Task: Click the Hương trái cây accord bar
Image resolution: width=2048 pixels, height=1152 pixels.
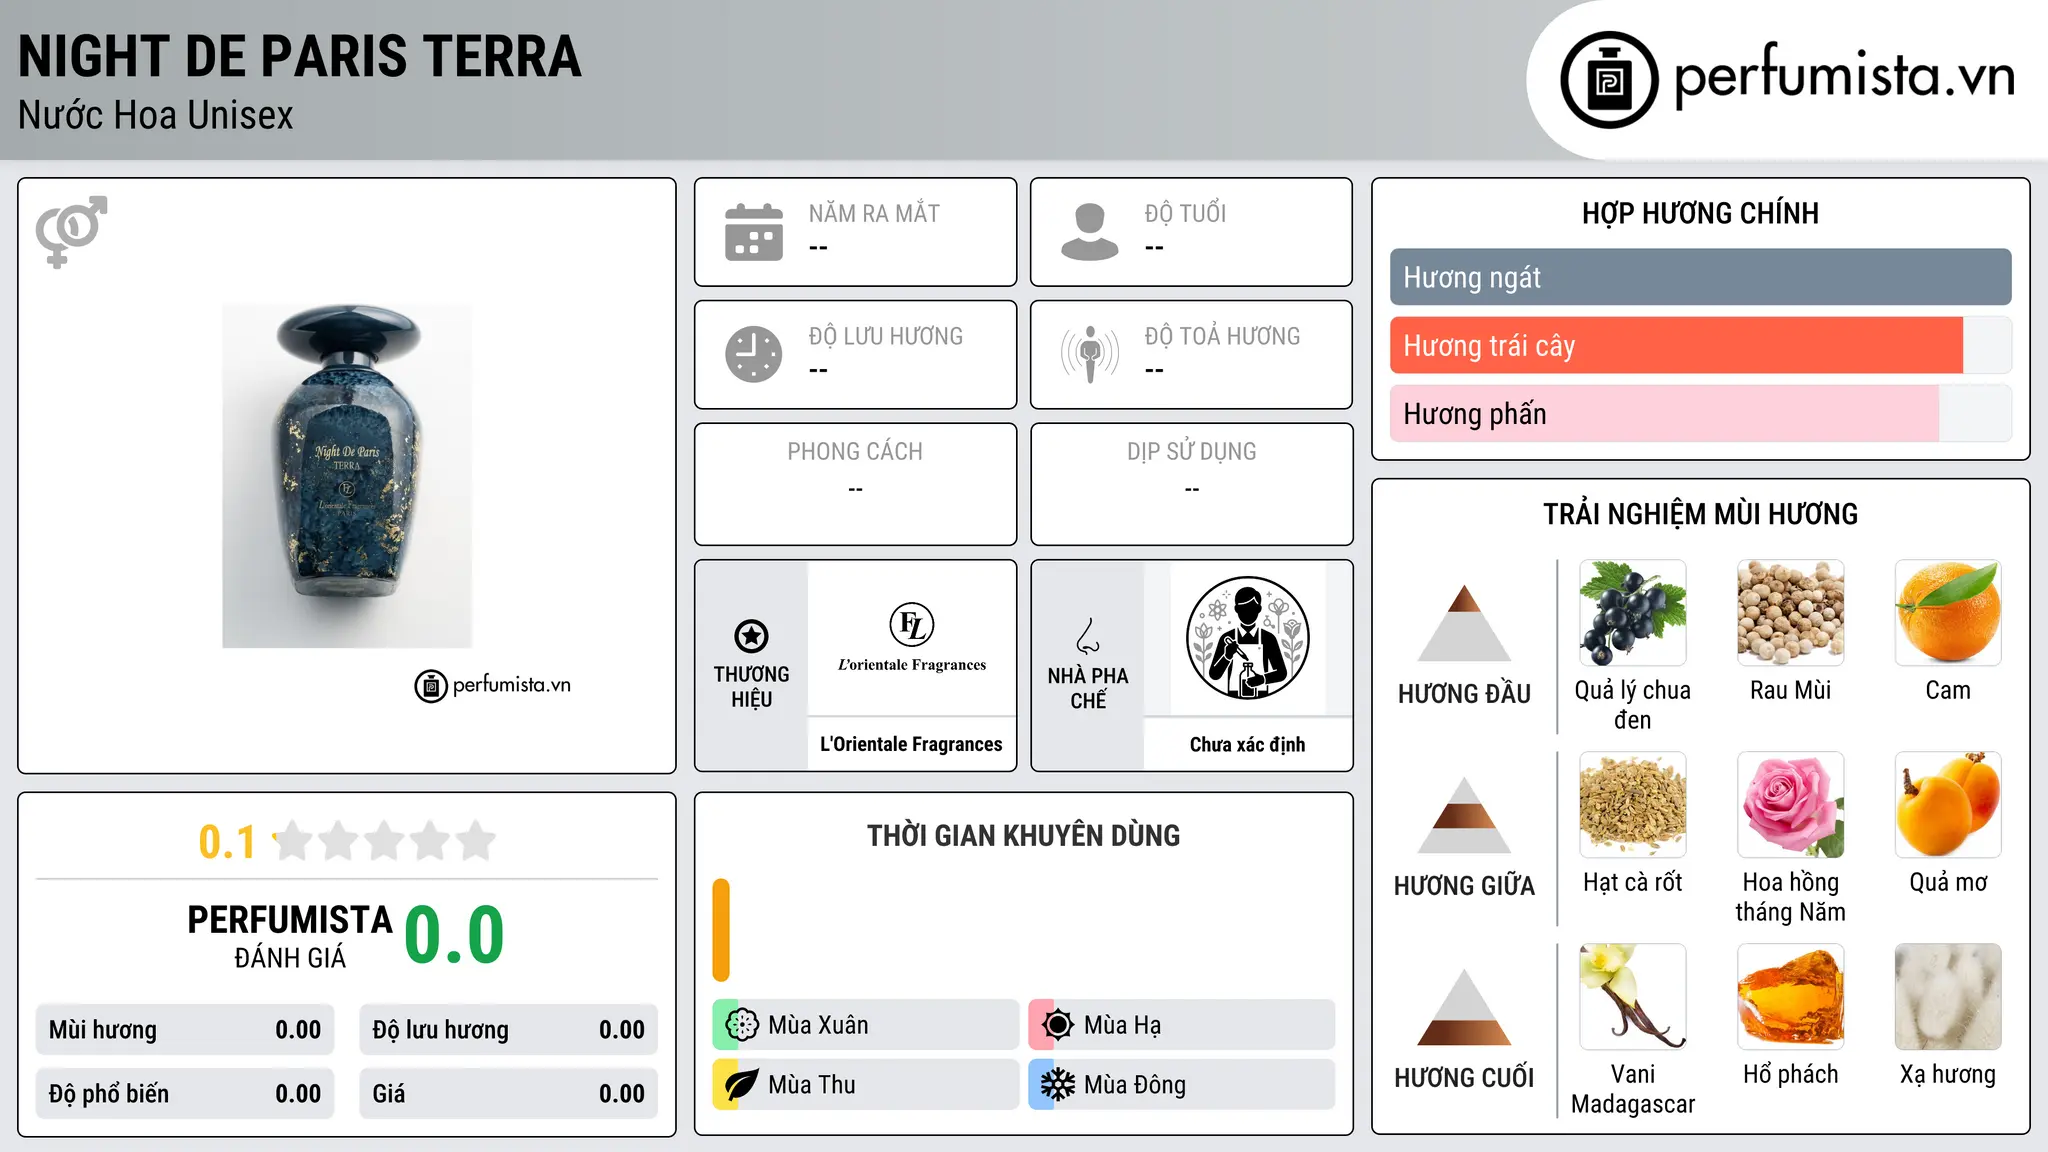Action: click(x=1701, y=345)
